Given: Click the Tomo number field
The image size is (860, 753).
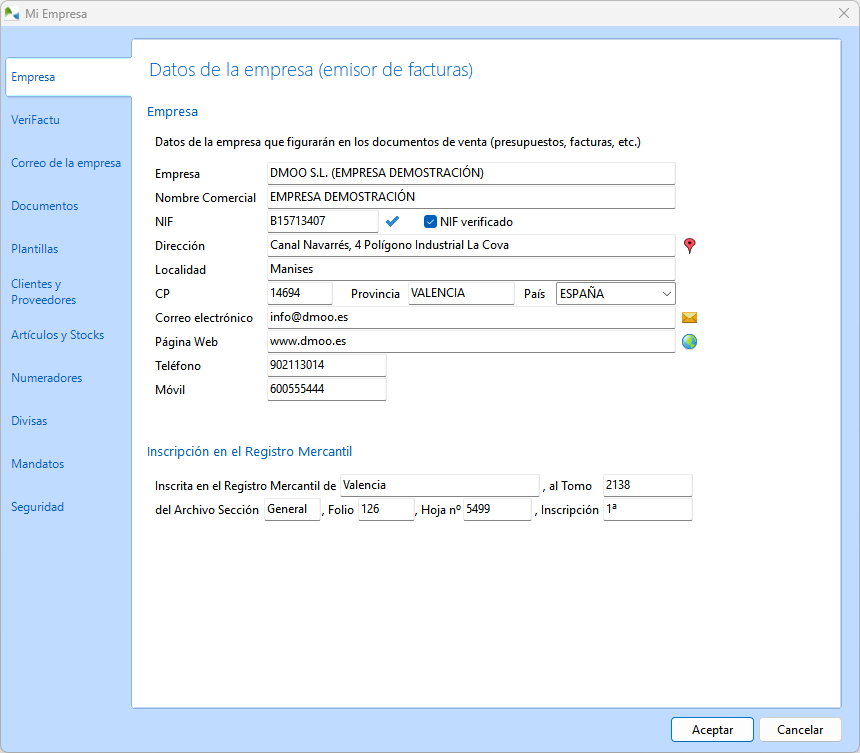Looking at the screenshot, I should click(647, 485).
